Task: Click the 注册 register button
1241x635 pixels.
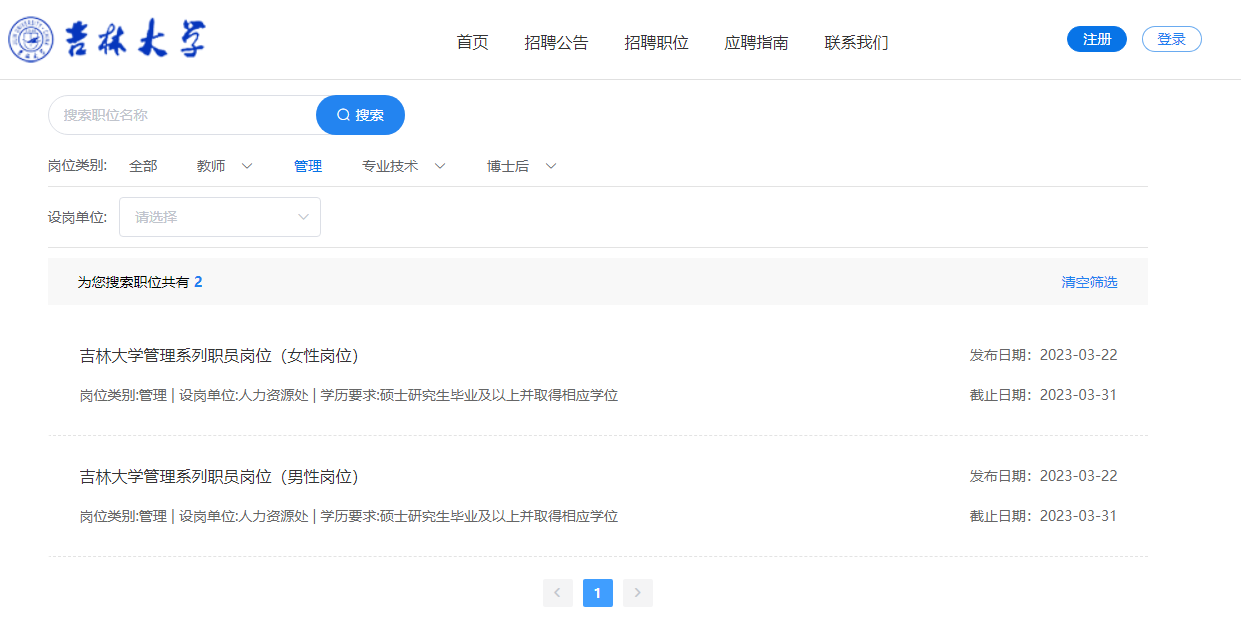Action: 1097,39
